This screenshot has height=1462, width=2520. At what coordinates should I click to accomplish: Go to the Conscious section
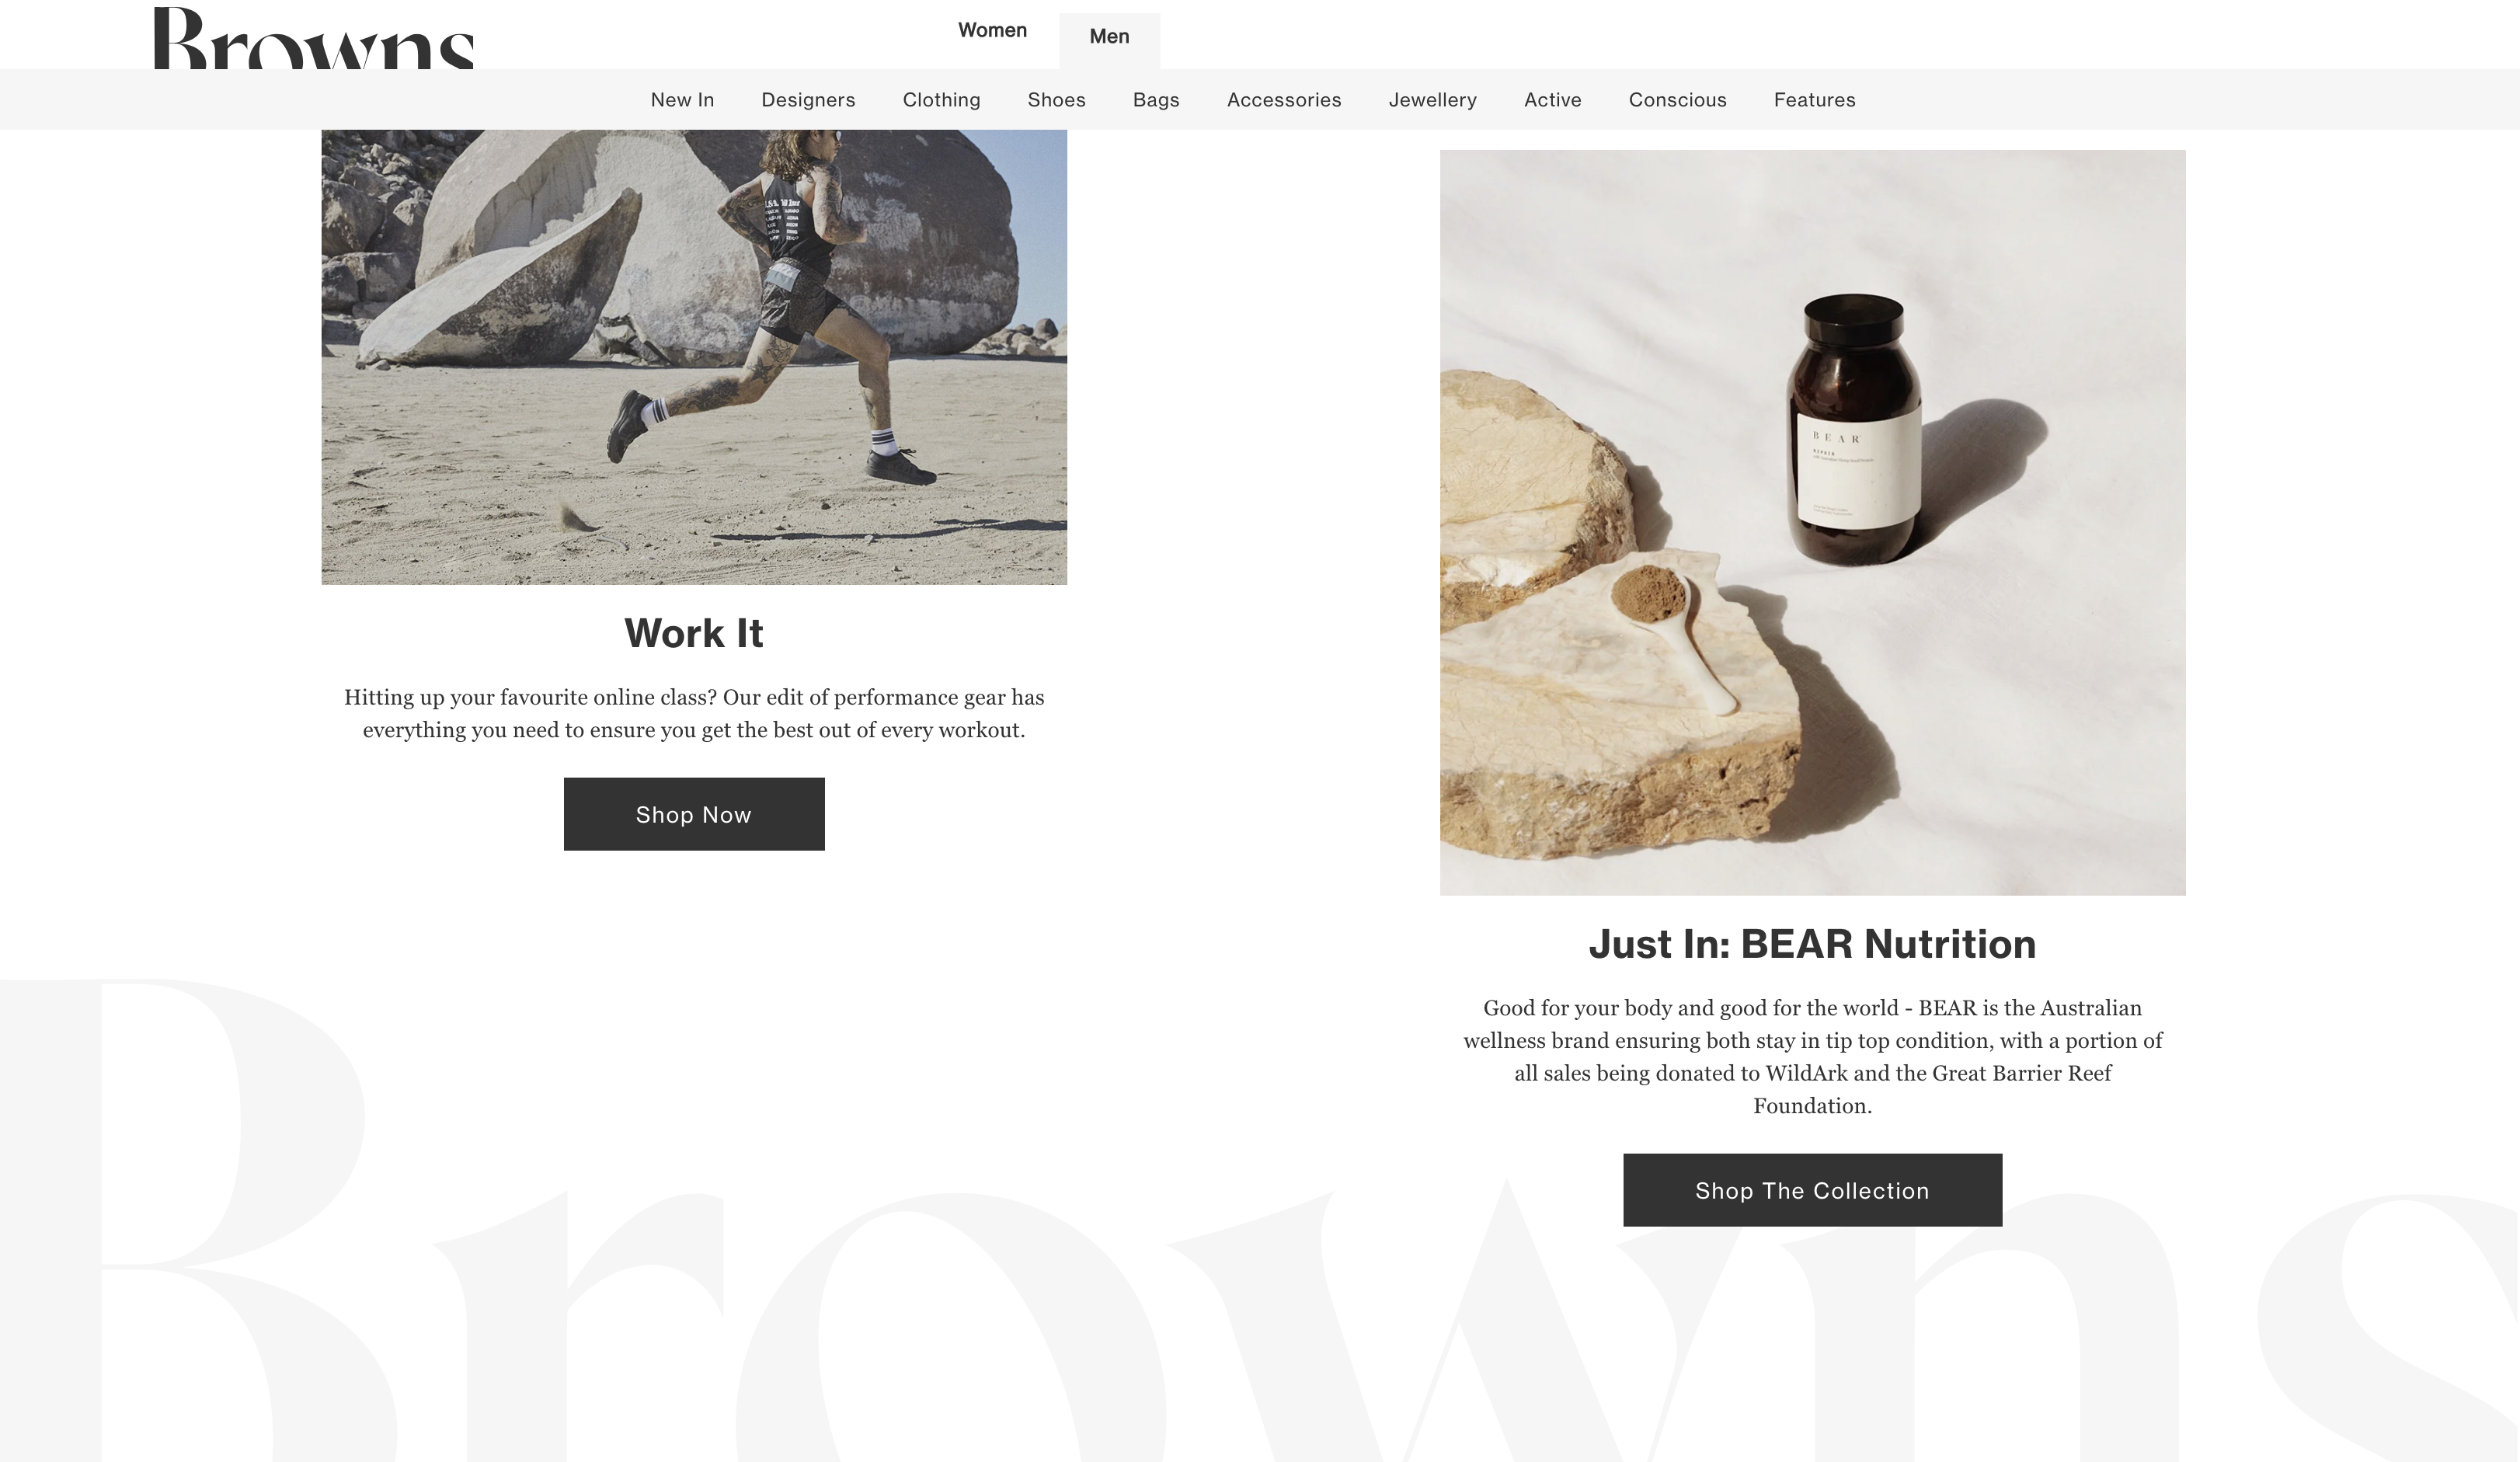pyautogui.click(x=1677, y=100)
